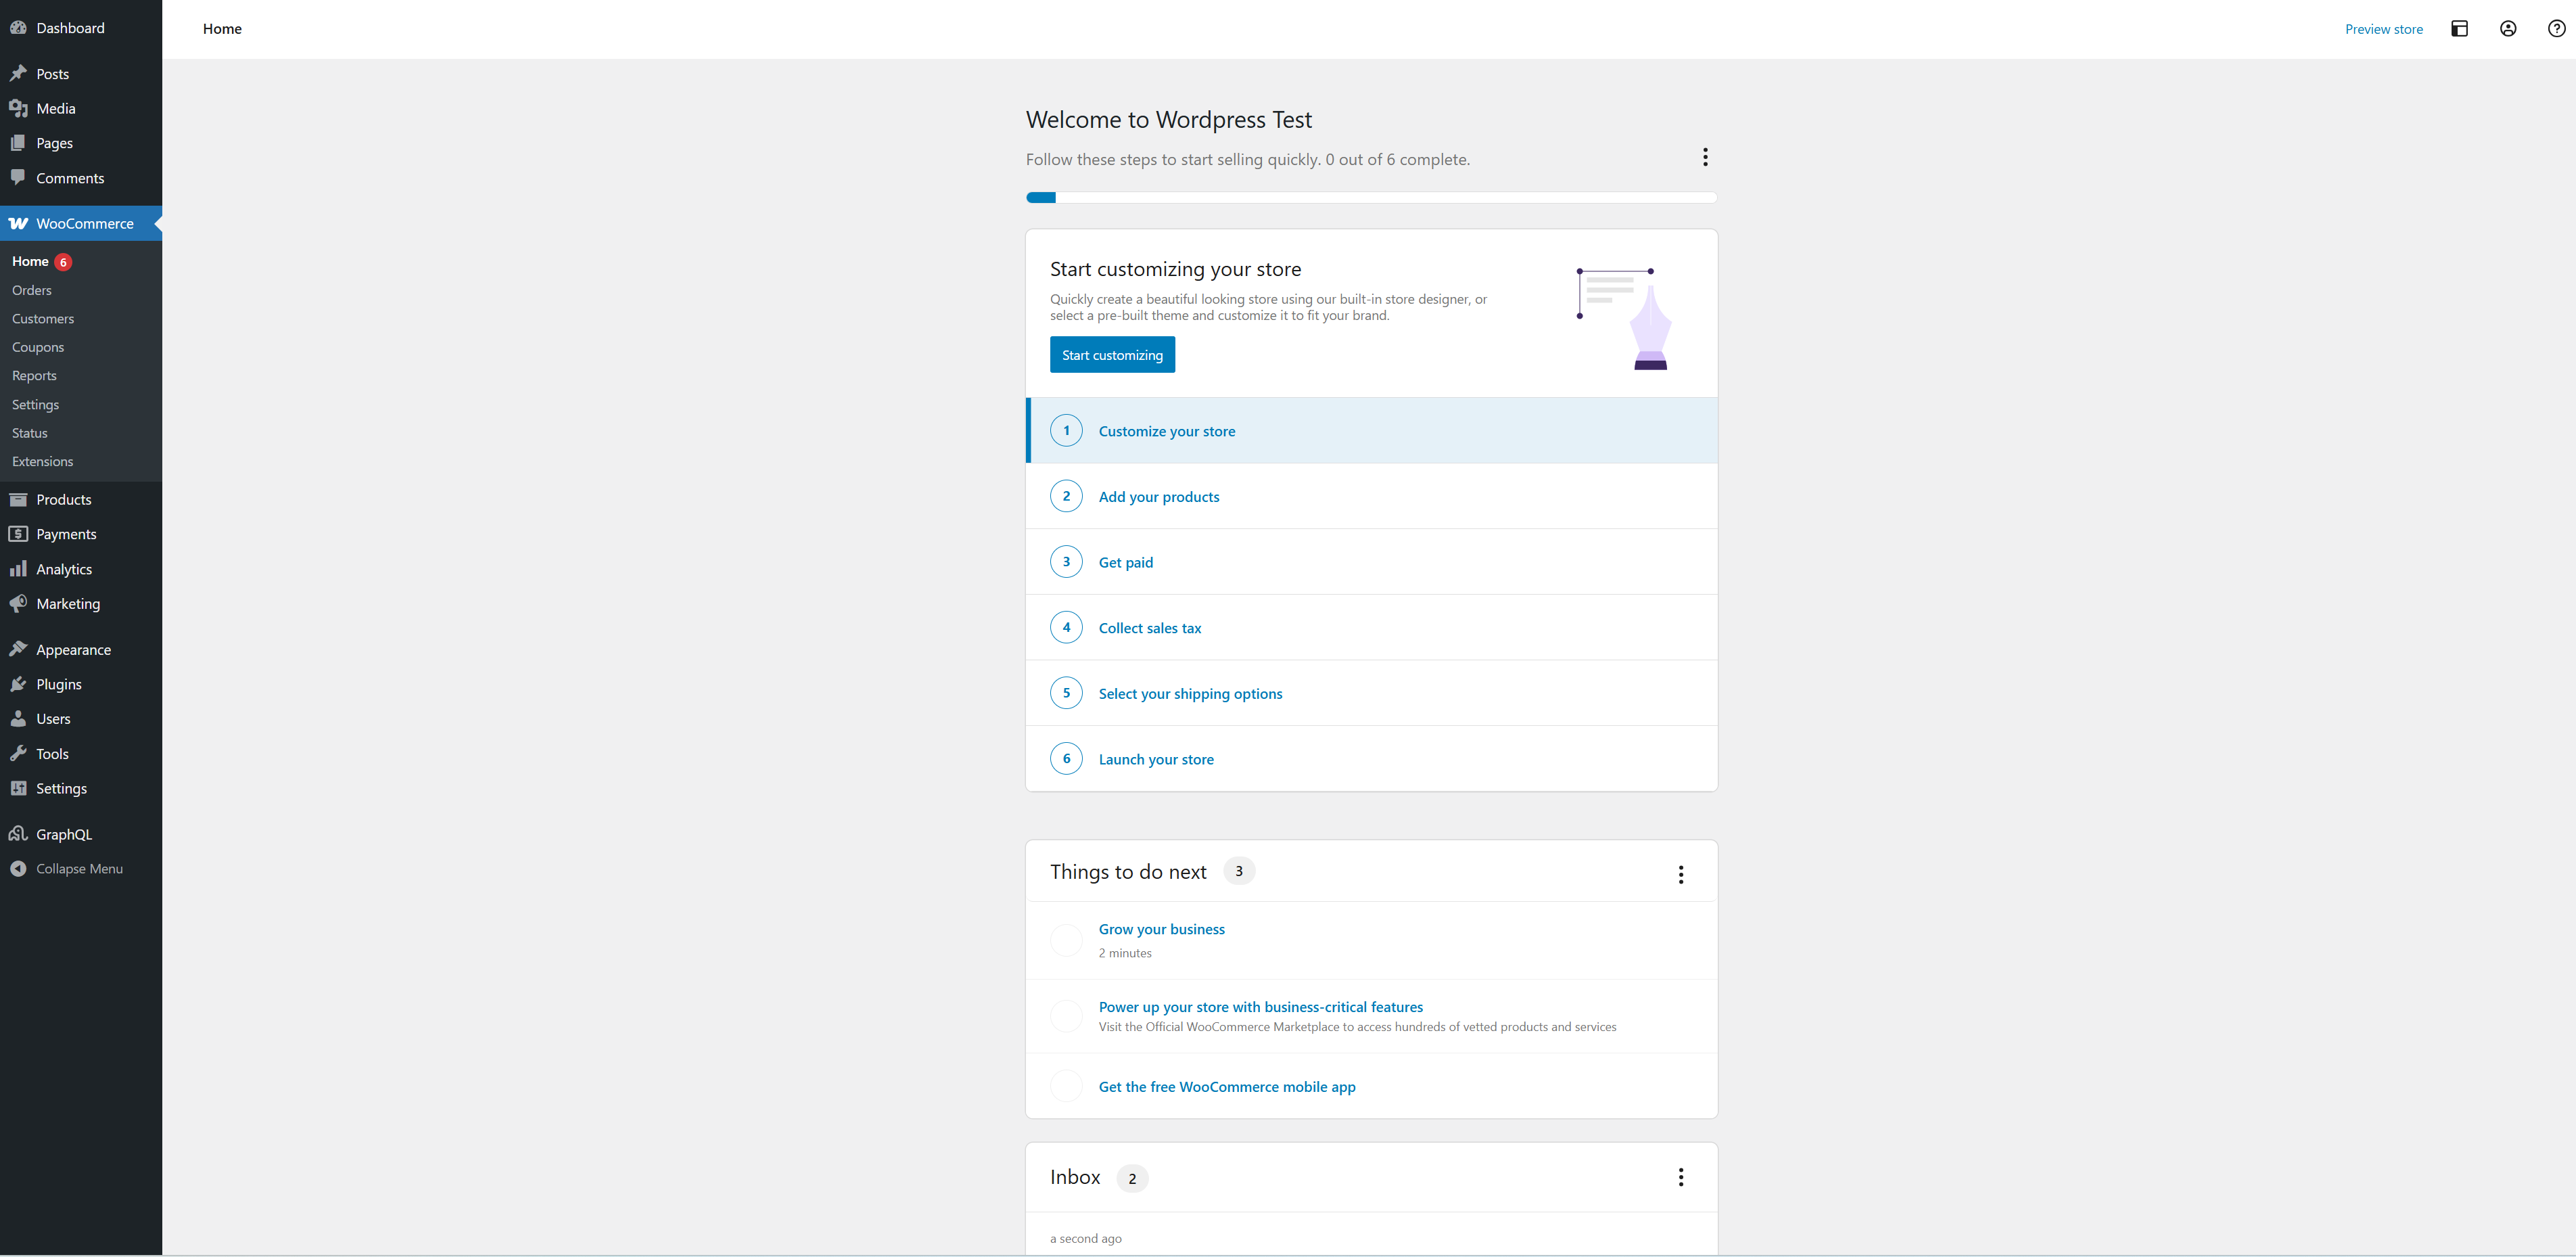2576x1257 pixels.
Task: Check off Get the free WooCommerce mobile app
Action: 1066,1086
